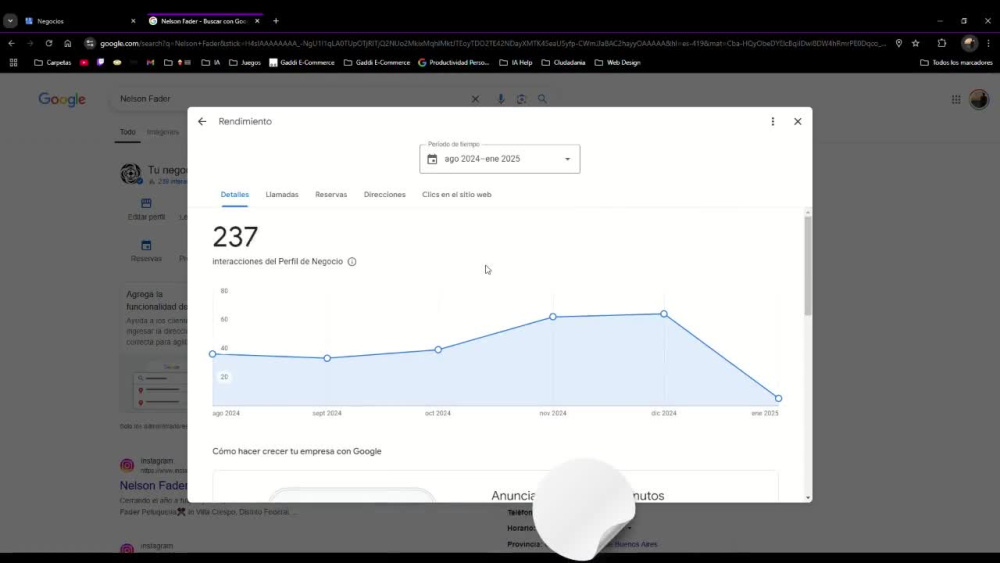Open a new browser tab
Image resolution: width=1000 pixels, height=563 pixels.
coord(276,21)
